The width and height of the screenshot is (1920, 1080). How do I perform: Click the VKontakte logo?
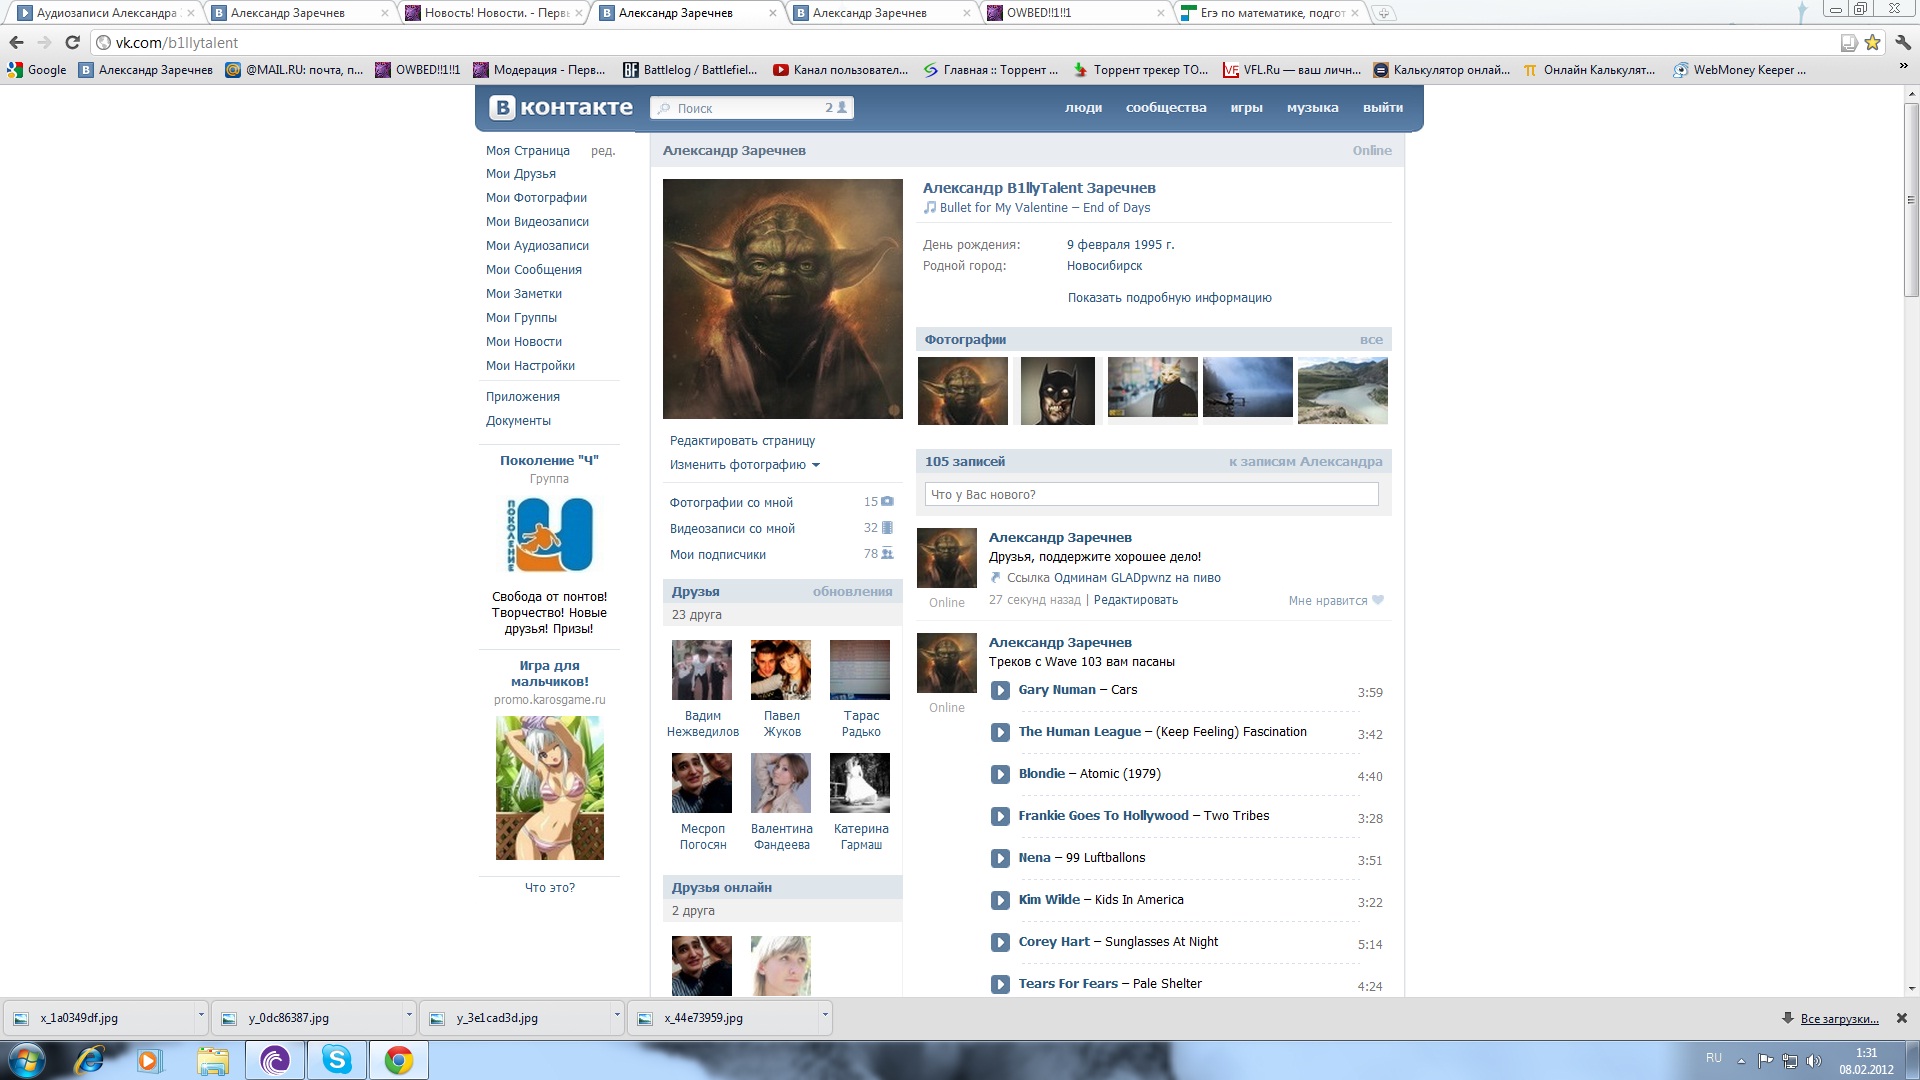[561, 108]
